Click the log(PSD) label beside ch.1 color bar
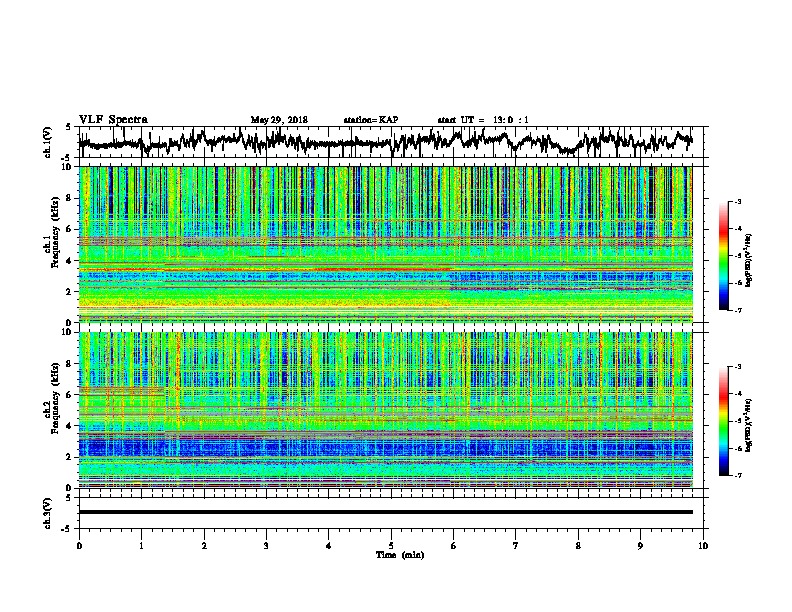792x612 pixels. (x=749, y=260)
